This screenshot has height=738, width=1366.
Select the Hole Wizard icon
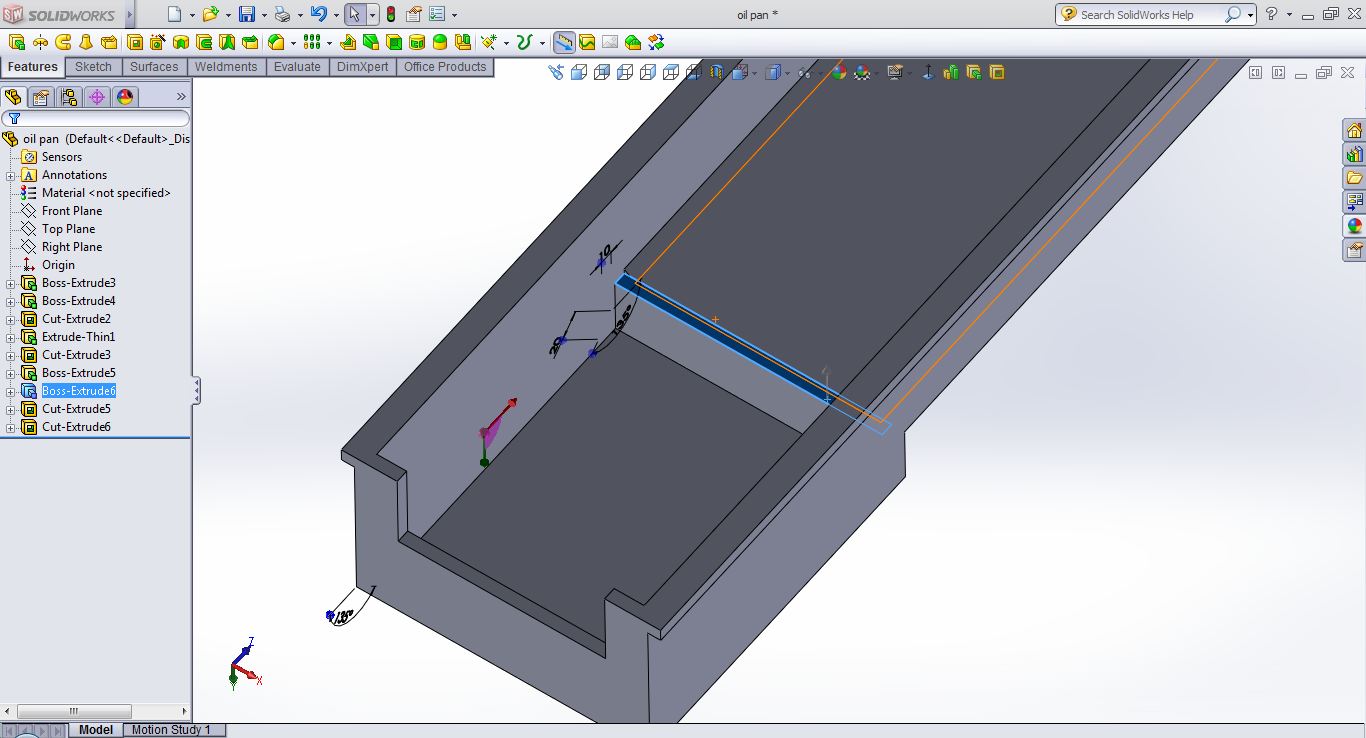[x=158, y=42]
